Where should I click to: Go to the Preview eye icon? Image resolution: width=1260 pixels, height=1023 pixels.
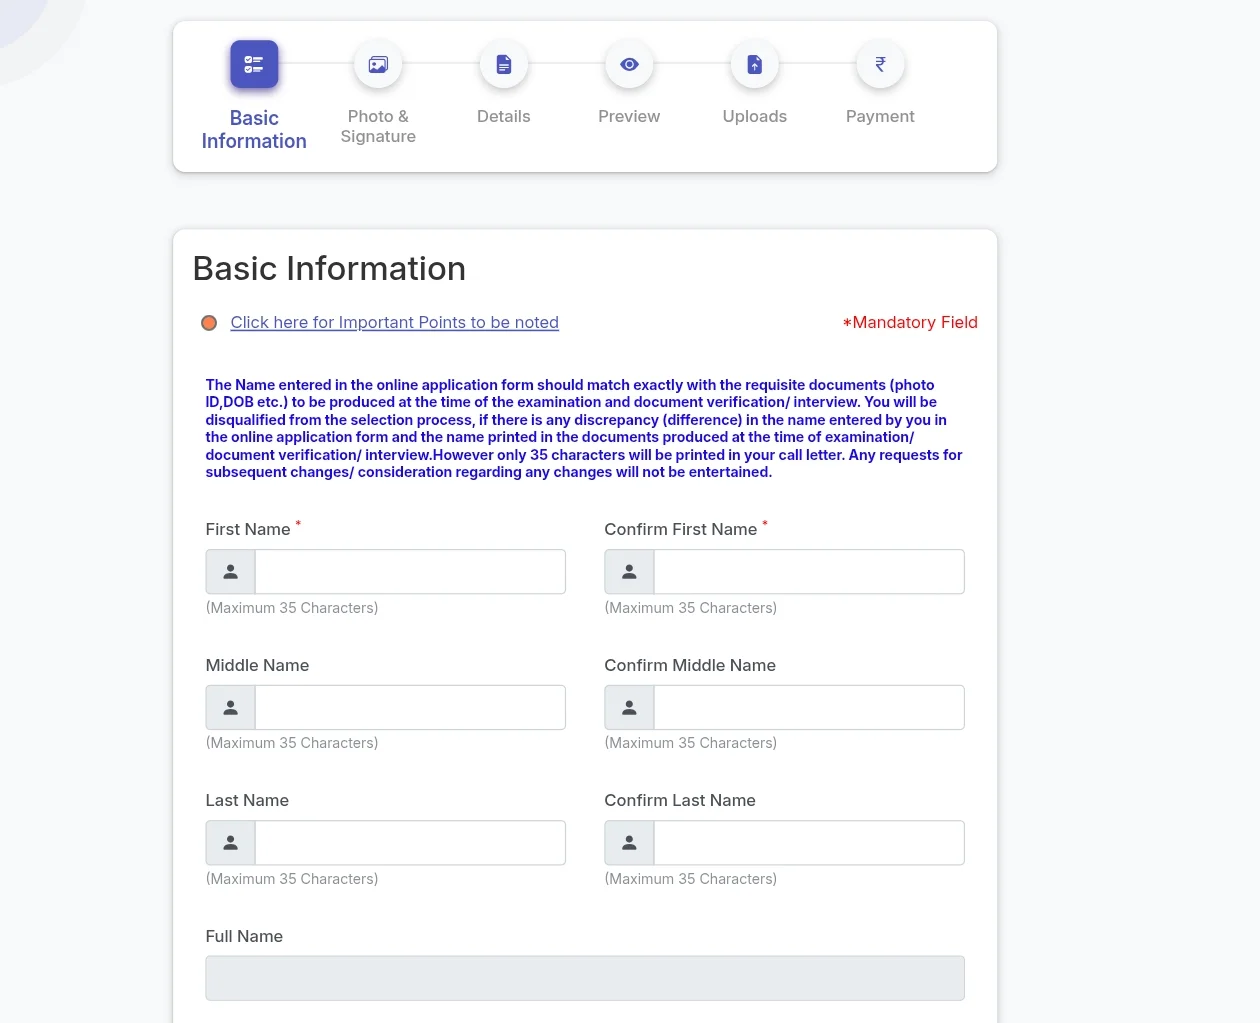tap(629, 64)
